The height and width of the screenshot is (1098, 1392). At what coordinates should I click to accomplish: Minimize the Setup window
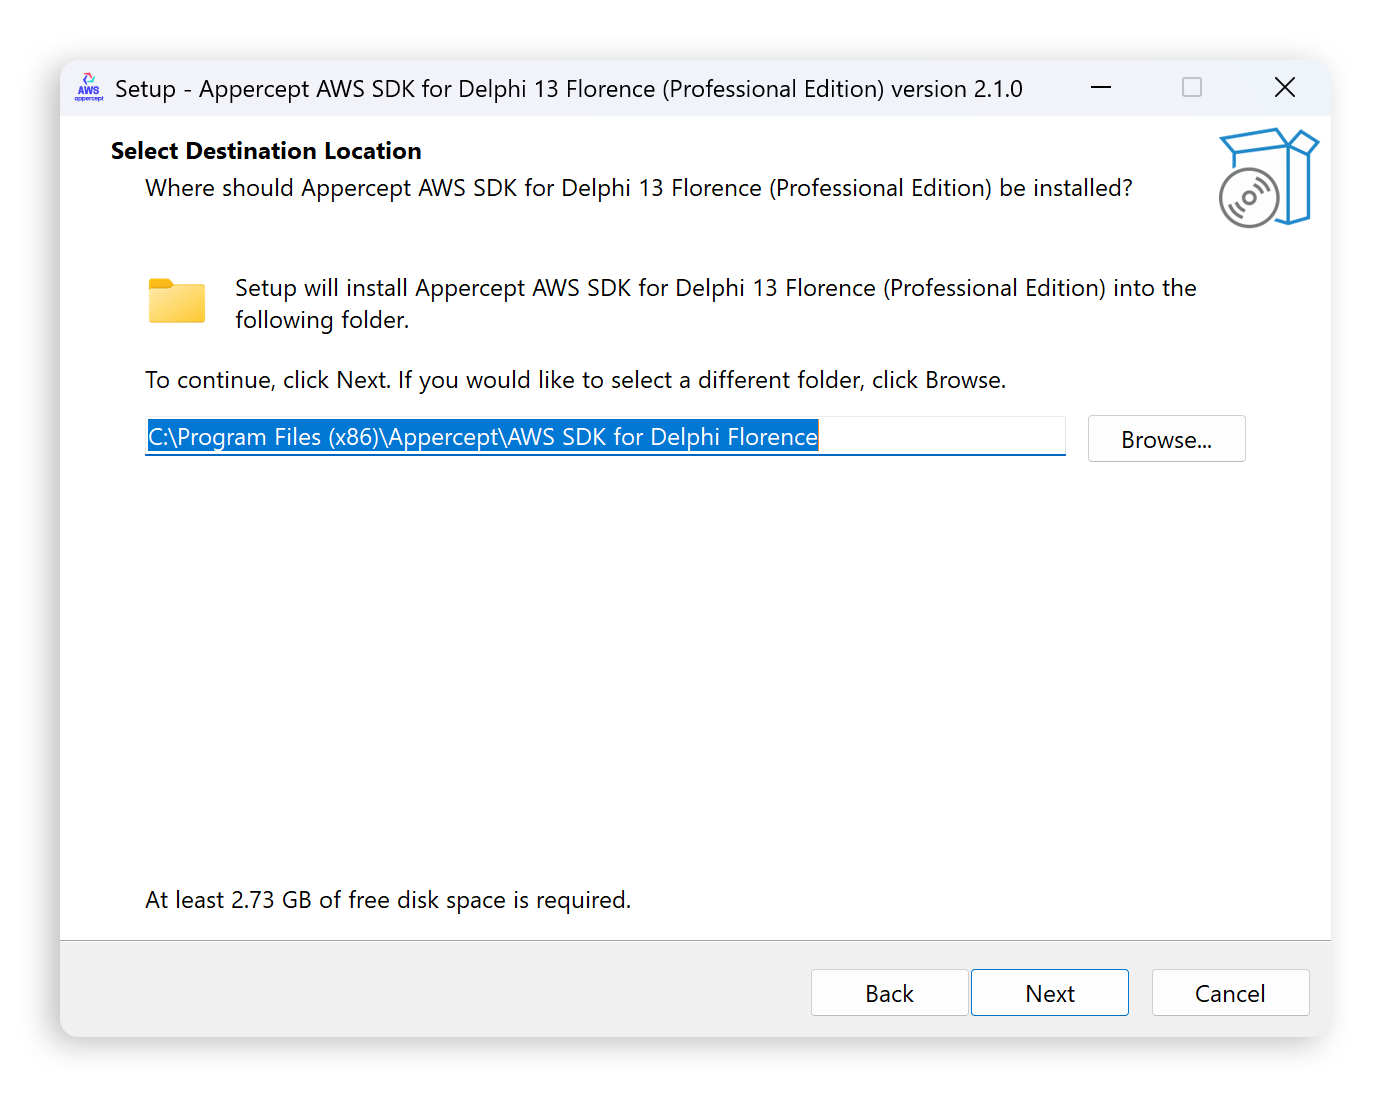(1101, 88)
